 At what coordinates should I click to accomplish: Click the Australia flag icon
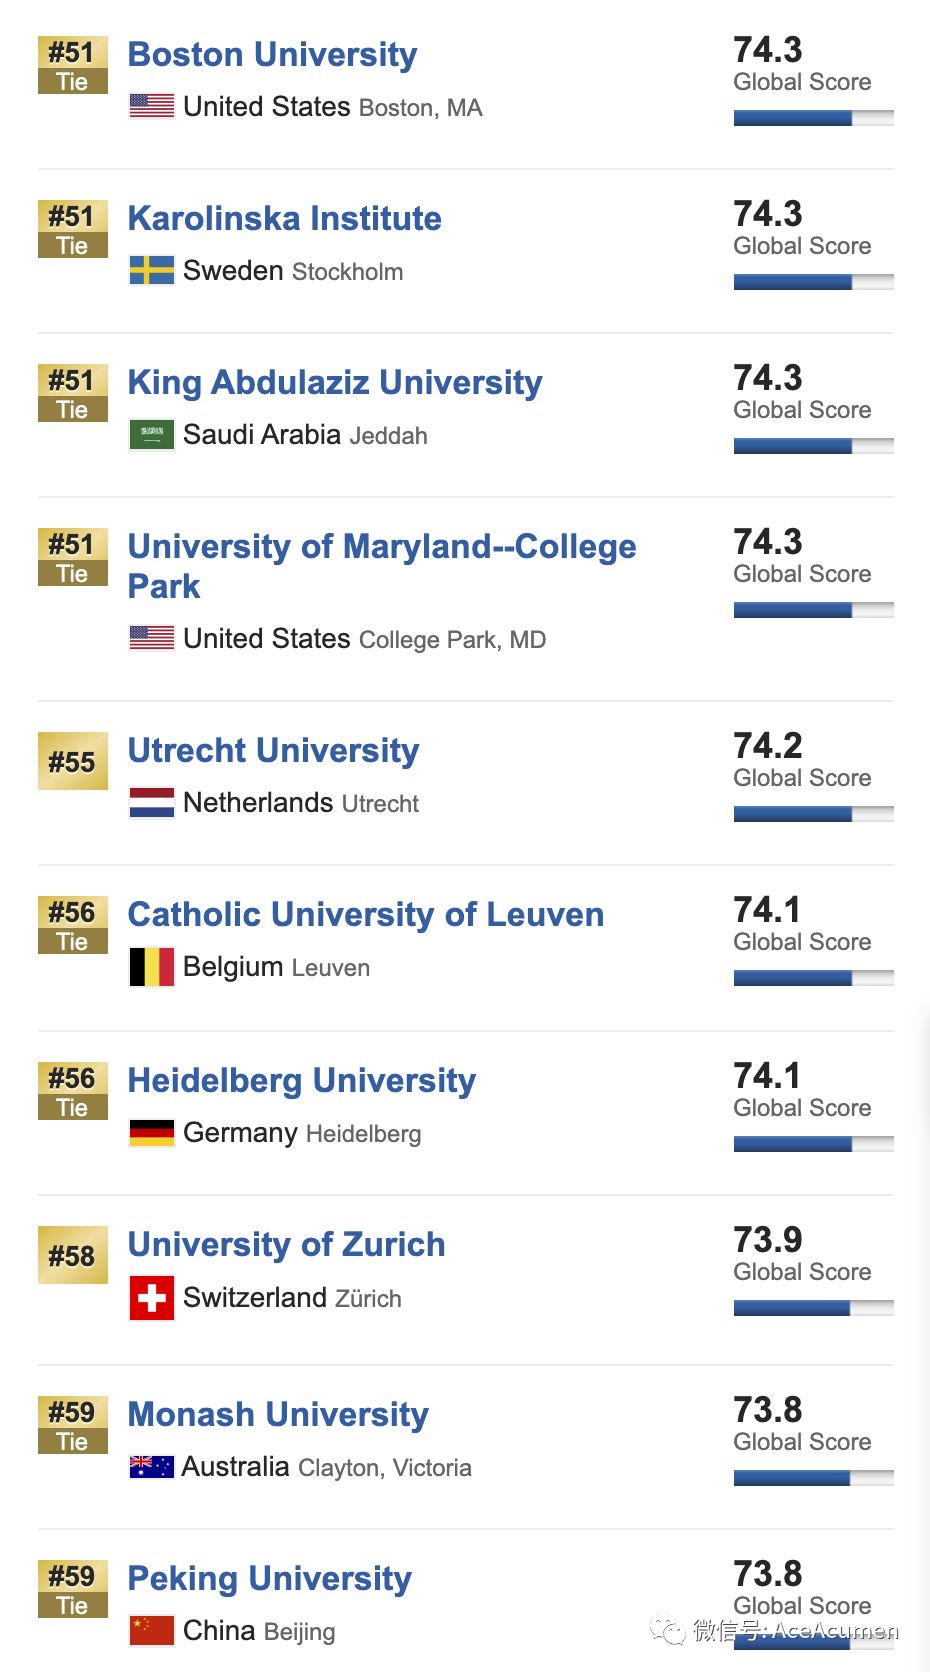[152, 1467]
